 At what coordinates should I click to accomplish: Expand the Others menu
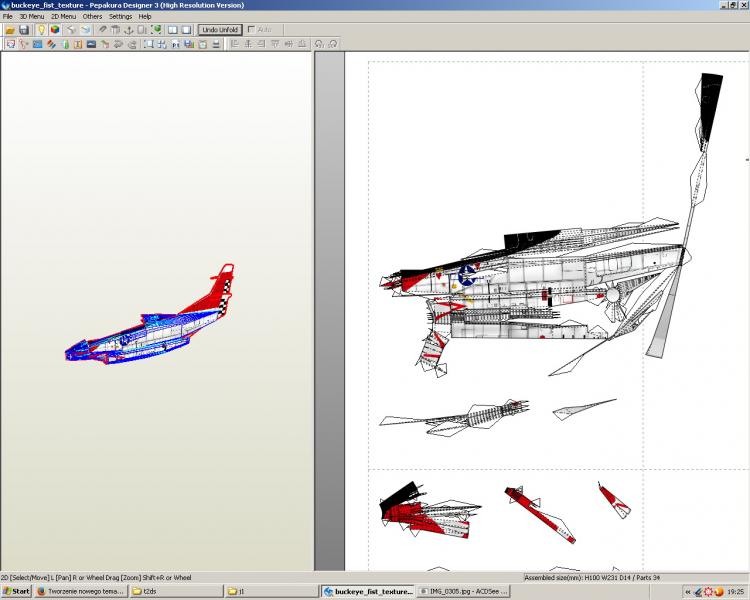tap(92, 17)
